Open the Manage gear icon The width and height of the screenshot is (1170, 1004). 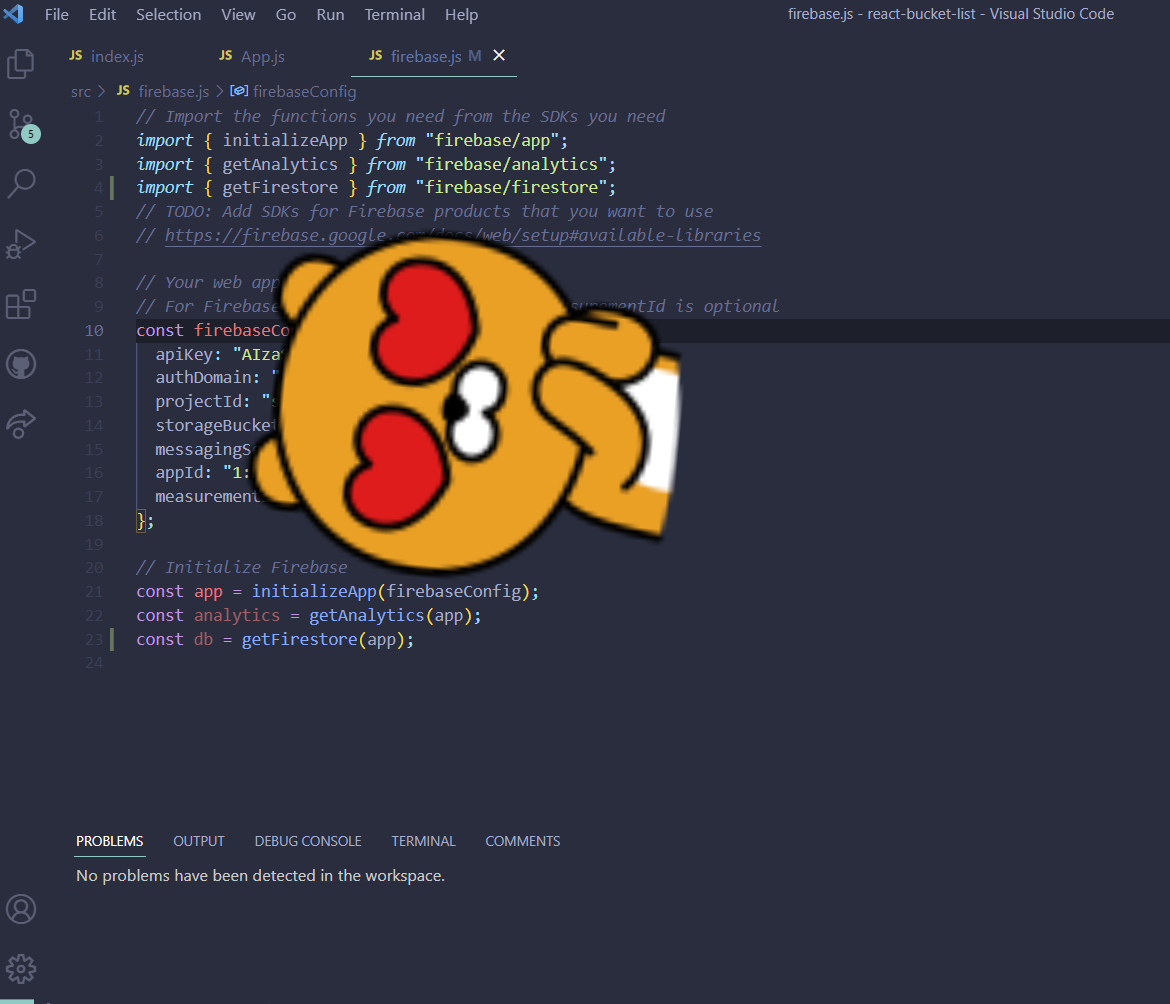pos(21,969)
